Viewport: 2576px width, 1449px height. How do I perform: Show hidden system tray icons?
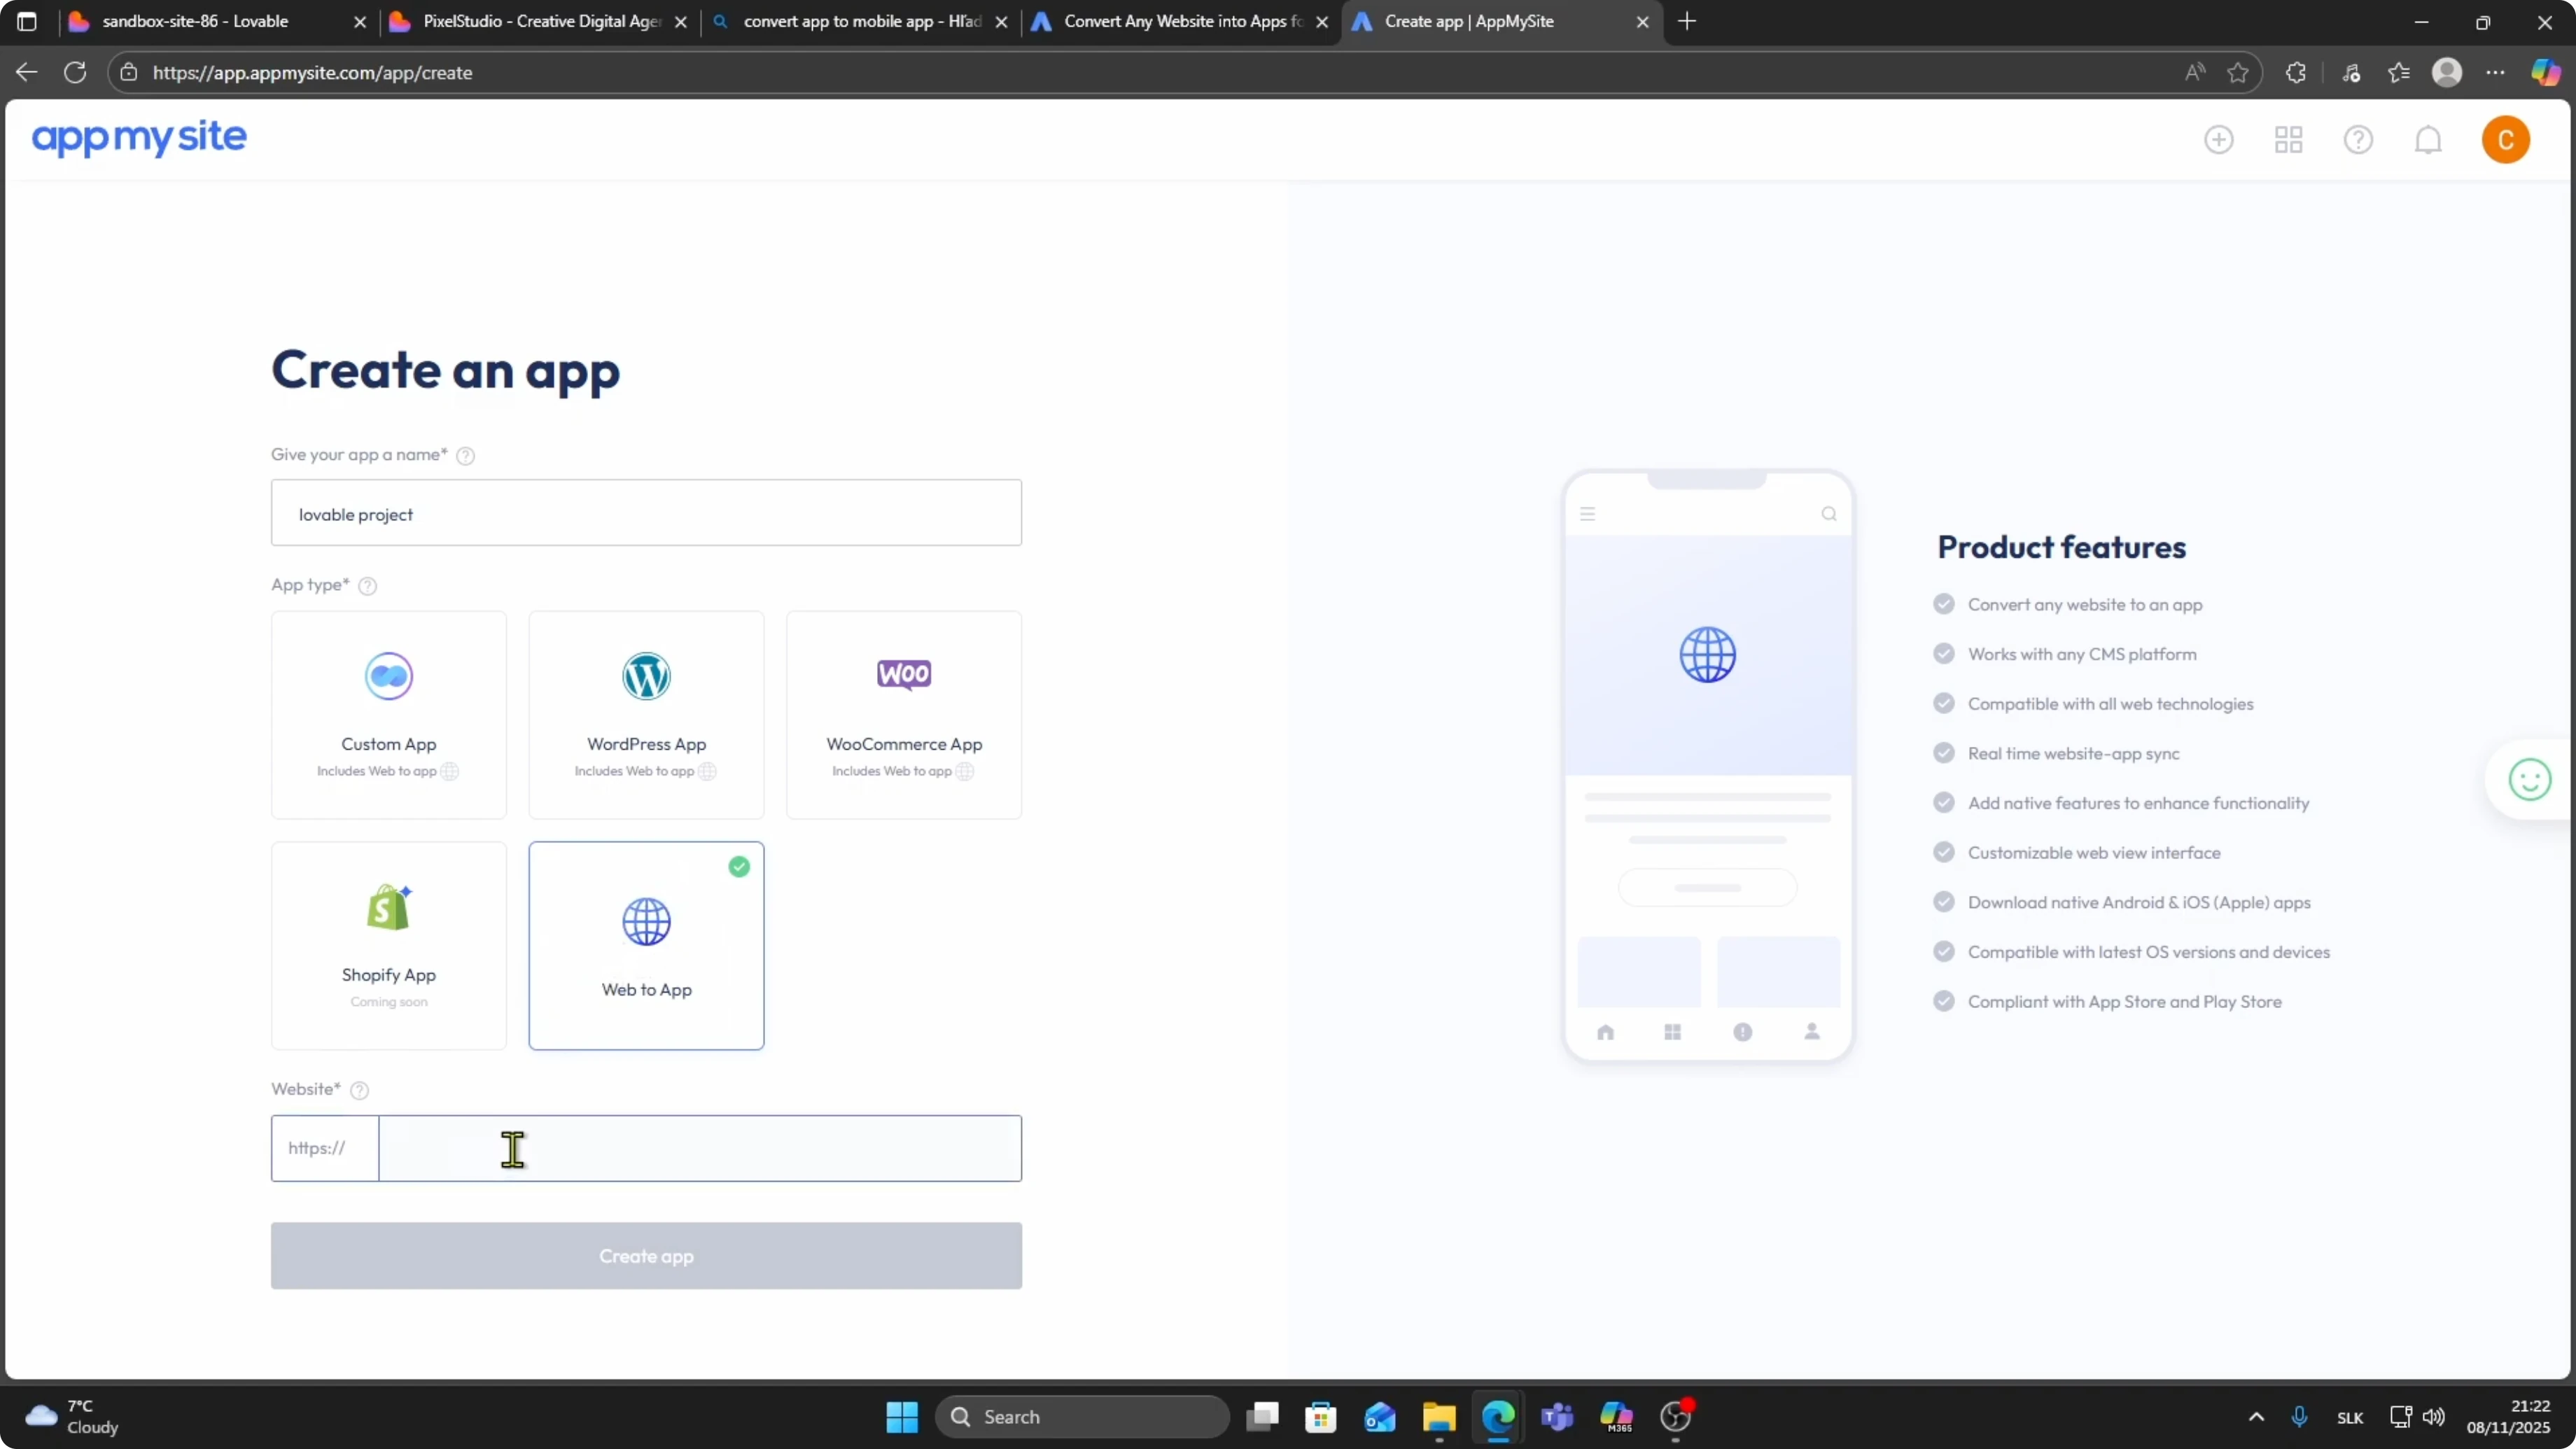2256,1417
